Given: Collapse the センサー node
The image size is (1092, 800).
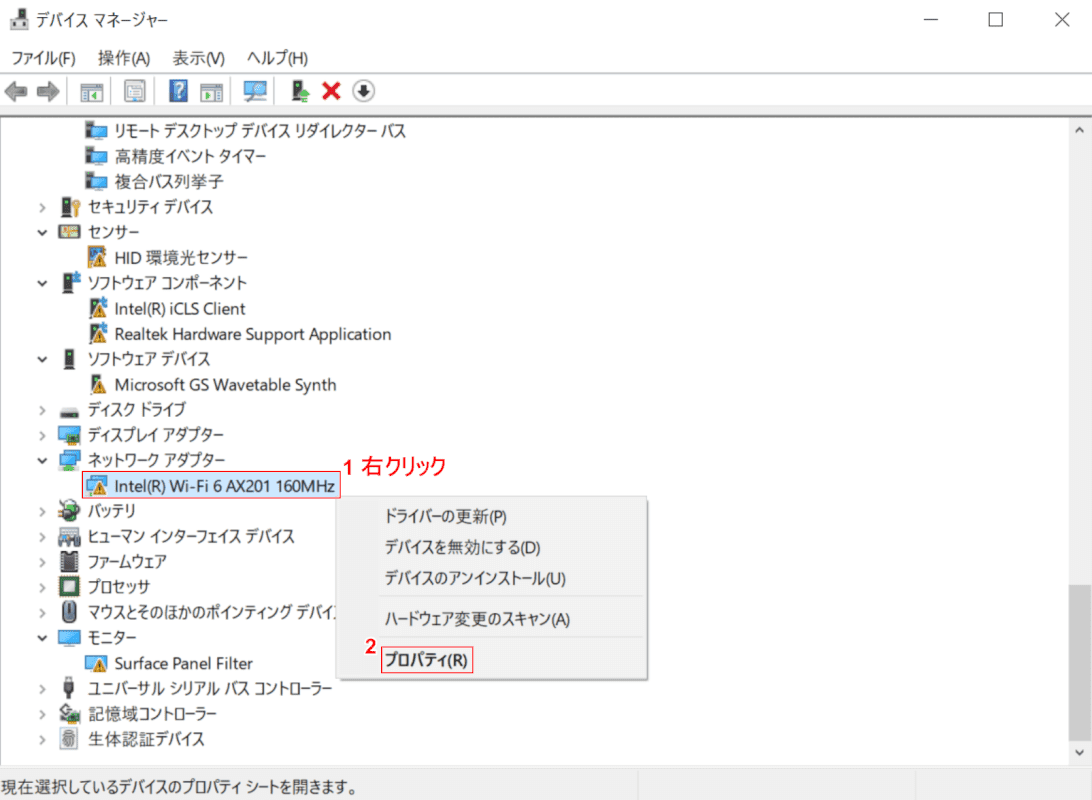Looking at the screenshot, I should pyautogui.click(x=42, y=233).
